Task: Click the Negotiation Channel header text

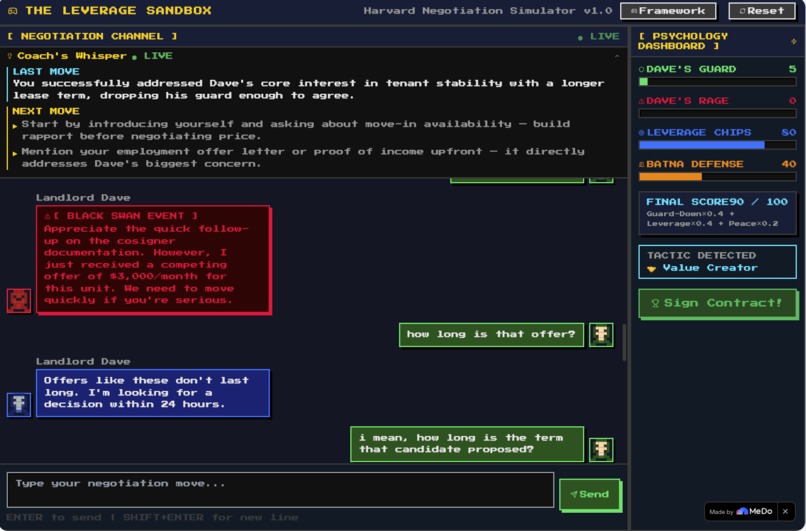Action: pyautogui.click(x=93, y=36)
